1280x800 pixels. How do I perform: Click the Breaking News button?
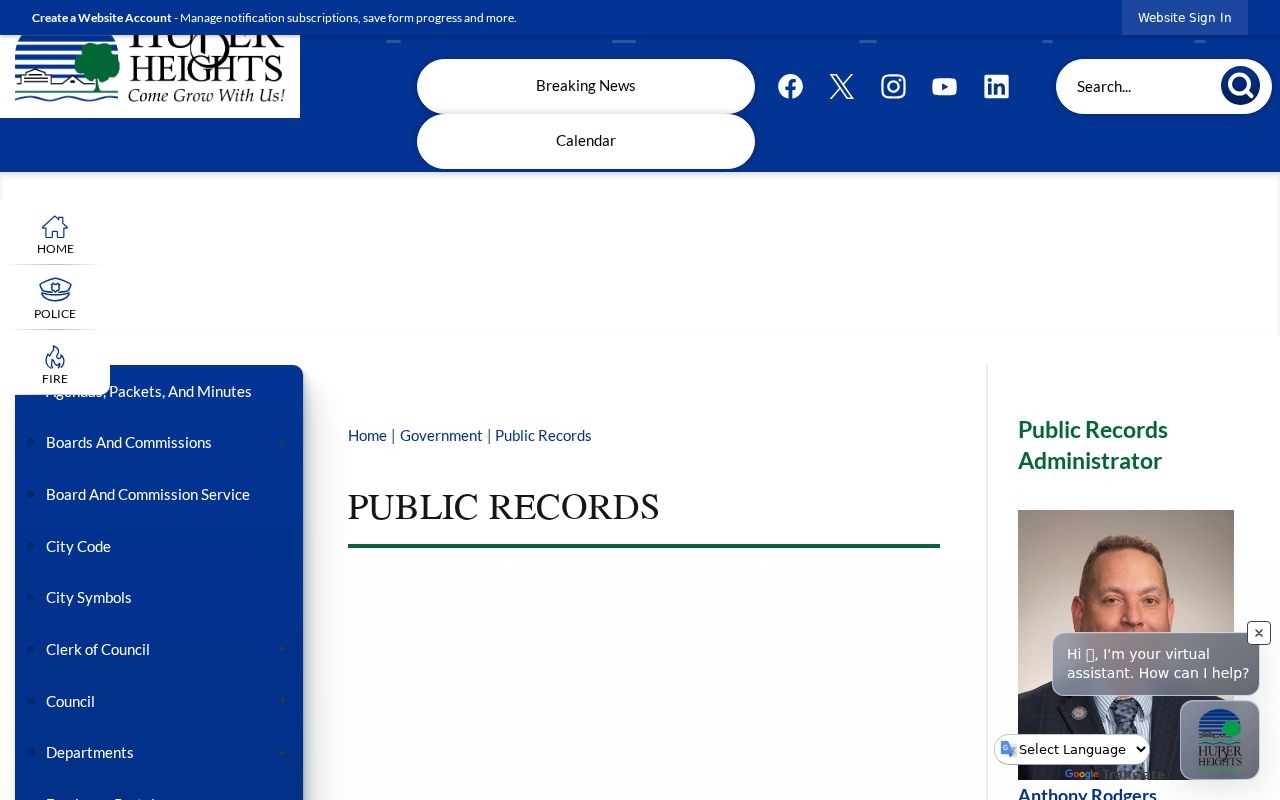[x=586, y=86]
